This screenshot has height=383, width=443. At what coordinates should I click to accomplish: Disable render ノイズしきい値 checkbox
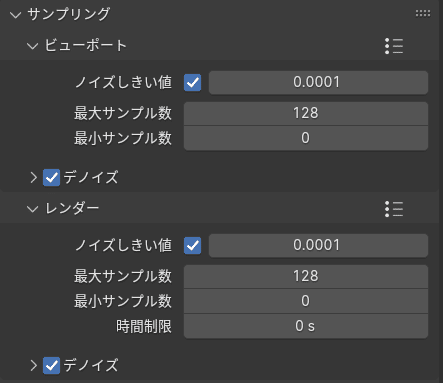(x=193, y=246)
